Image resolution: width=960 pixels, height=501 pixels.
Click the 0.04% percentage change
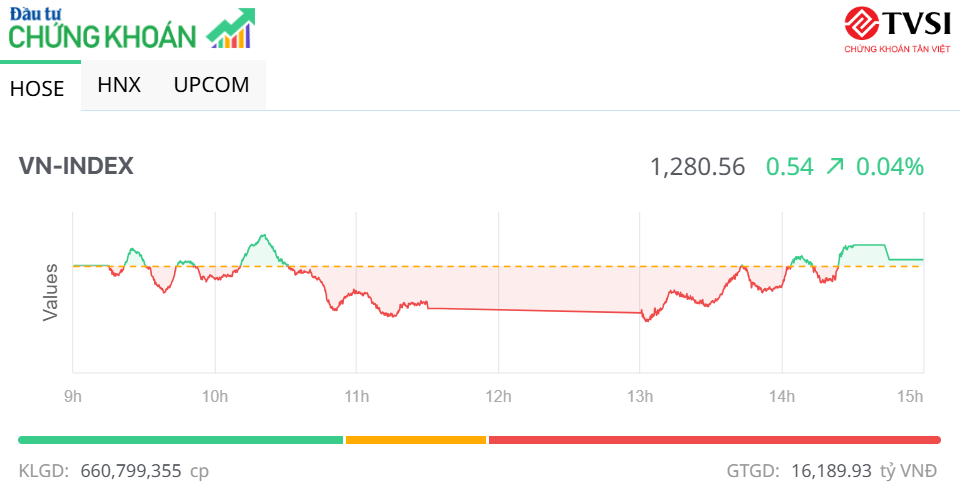click(x=889, y=167)
